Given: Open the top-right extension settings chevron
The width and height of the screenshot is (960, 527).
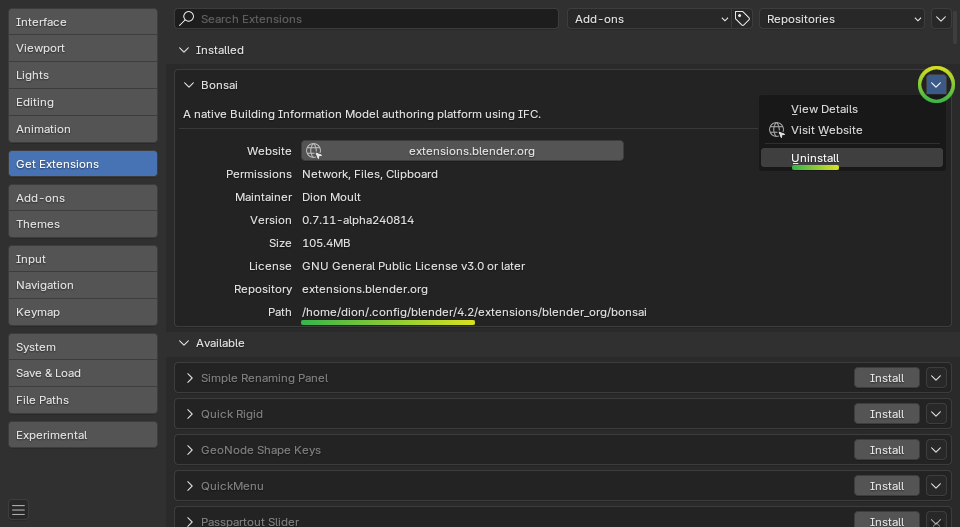Looking at the screenshot, I should [x=941, y=19].
